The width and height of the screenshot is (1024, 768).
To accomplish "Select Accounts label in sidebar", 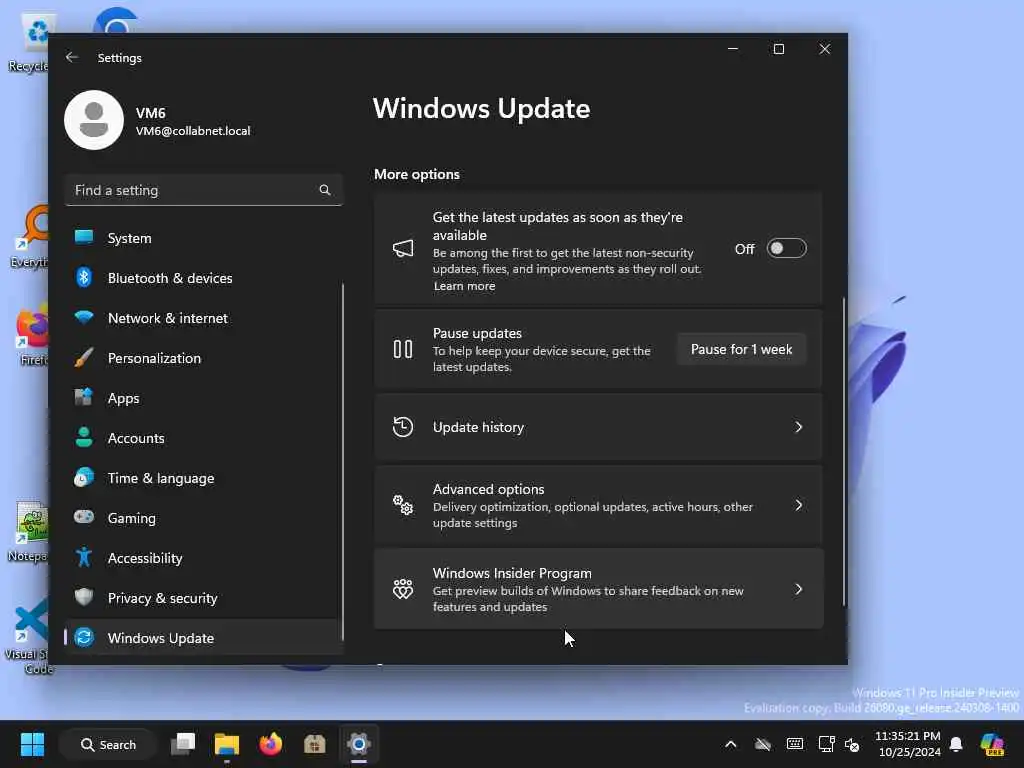I will click(136, 438).
